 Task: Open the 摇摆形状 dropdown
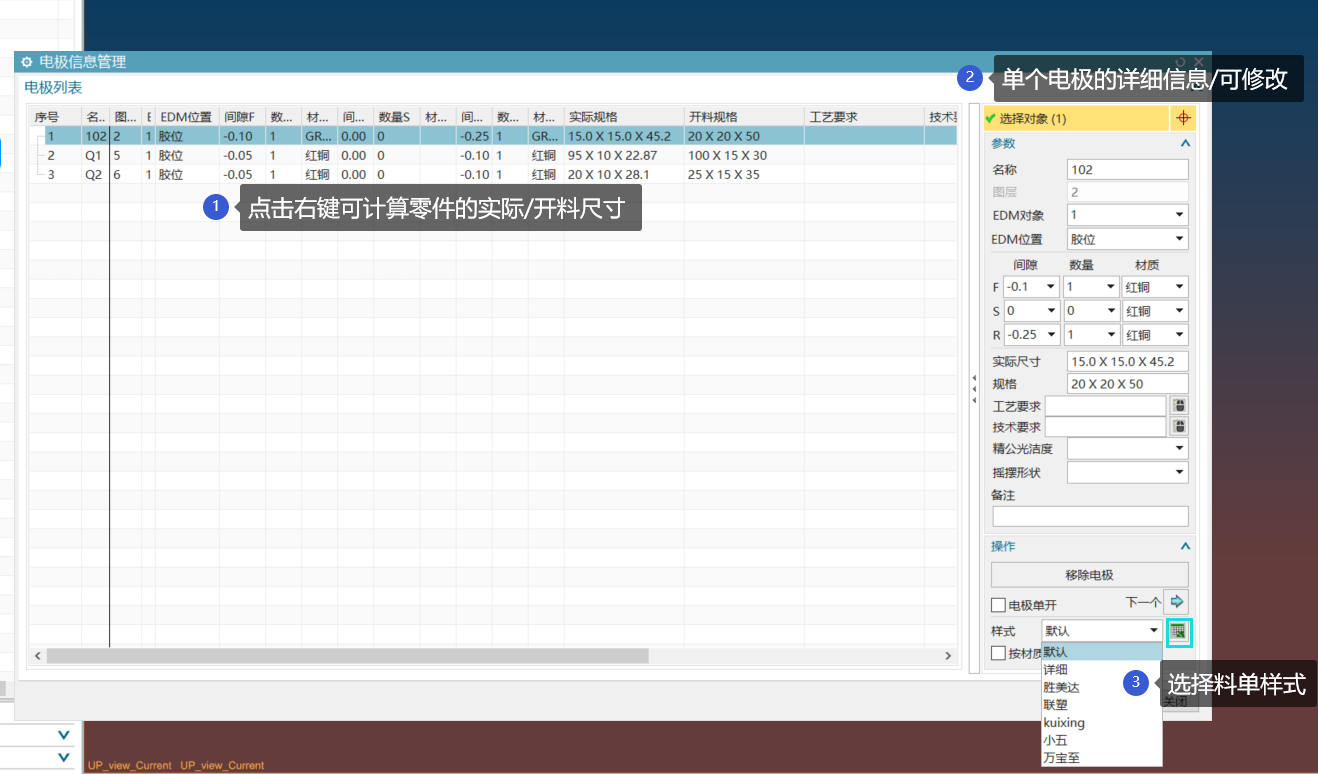pos(1128,472)
